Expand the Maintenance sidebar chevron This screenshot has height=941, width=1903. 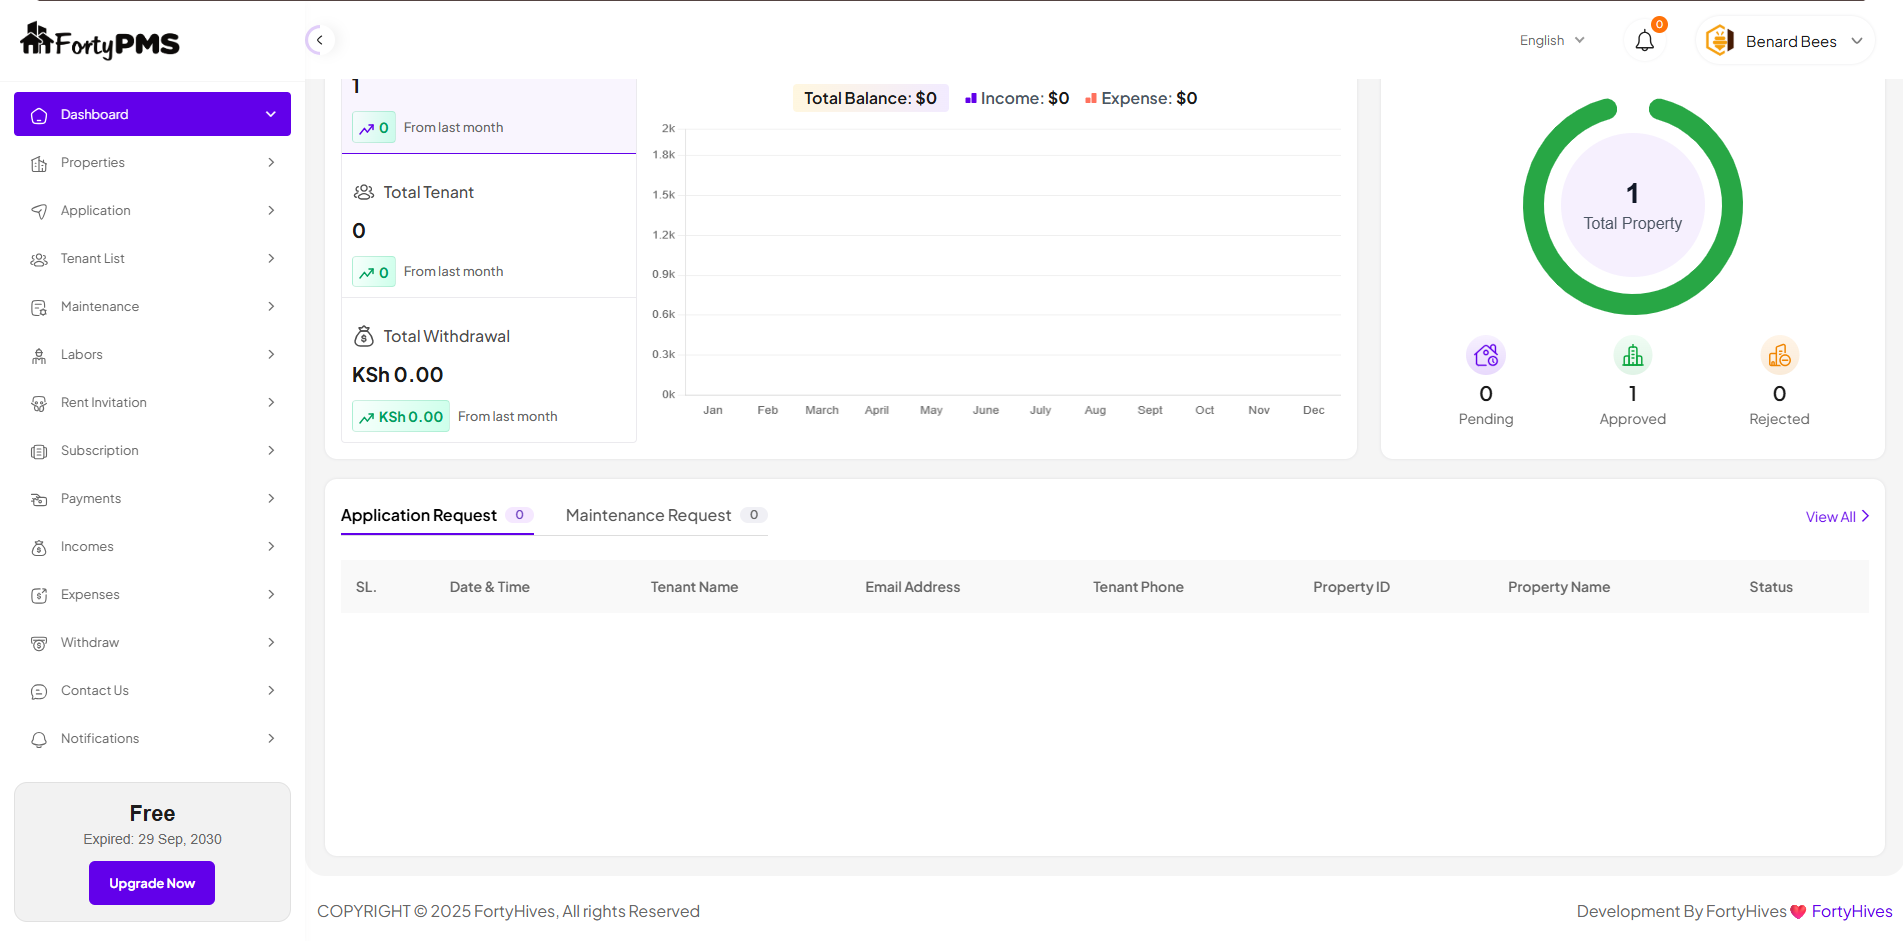pos(271,307)
